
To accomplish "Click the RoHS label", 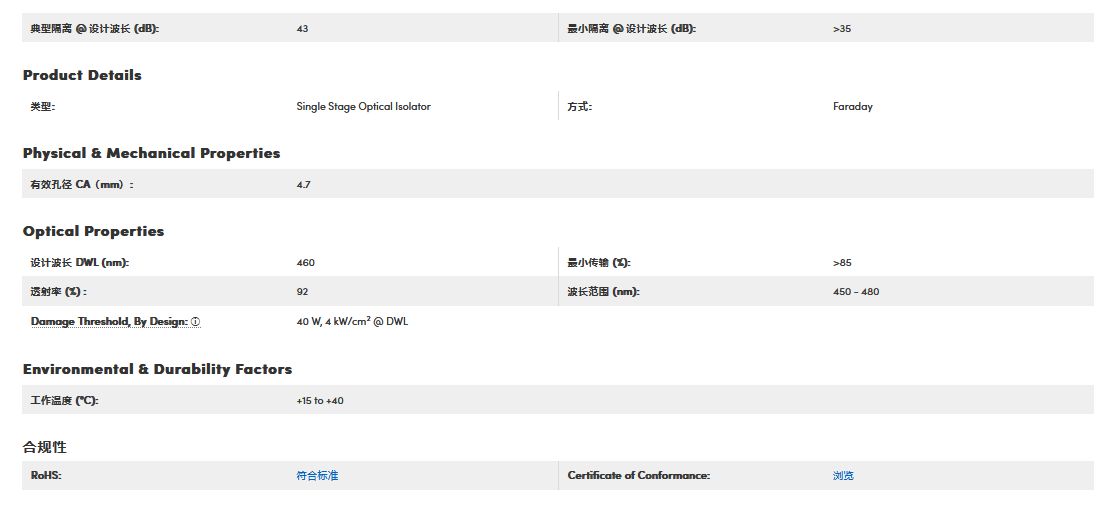I will [x=46, y=476].
